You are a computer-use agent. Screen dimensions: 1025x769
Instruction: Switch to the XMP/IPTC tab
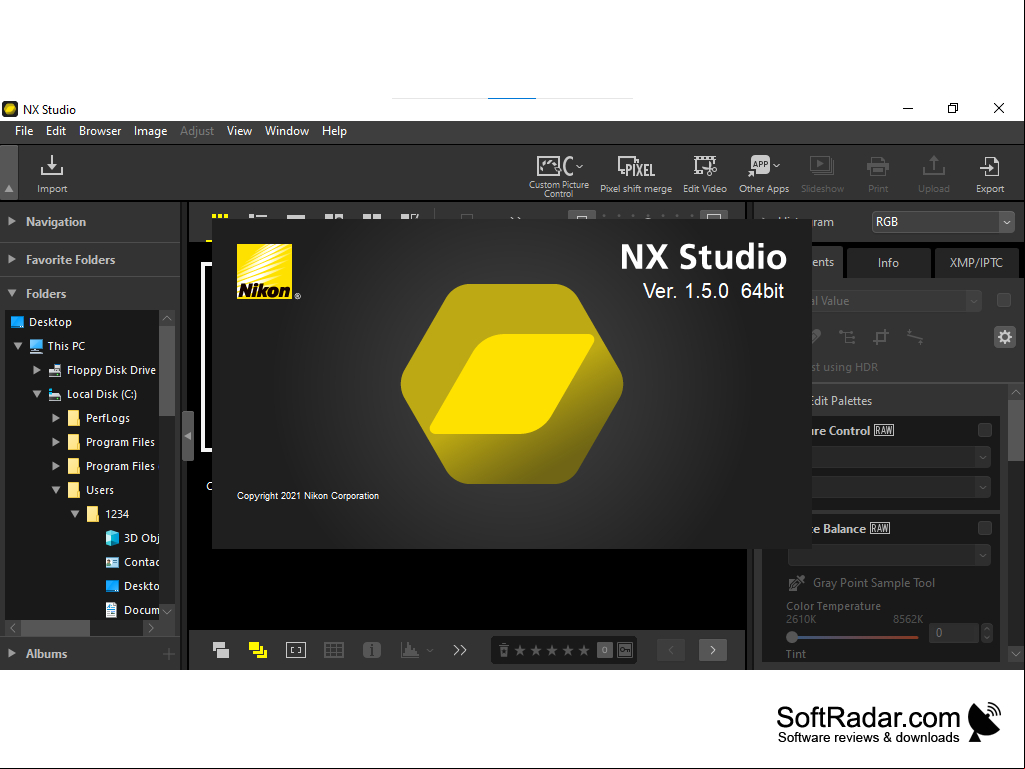point(976,263)
